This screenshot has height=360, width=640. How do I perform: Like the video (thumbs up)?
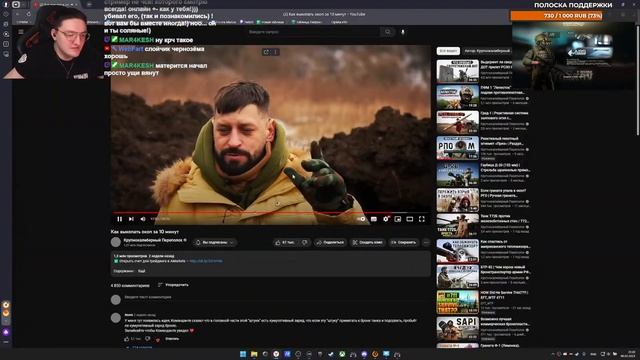(284, 242)
